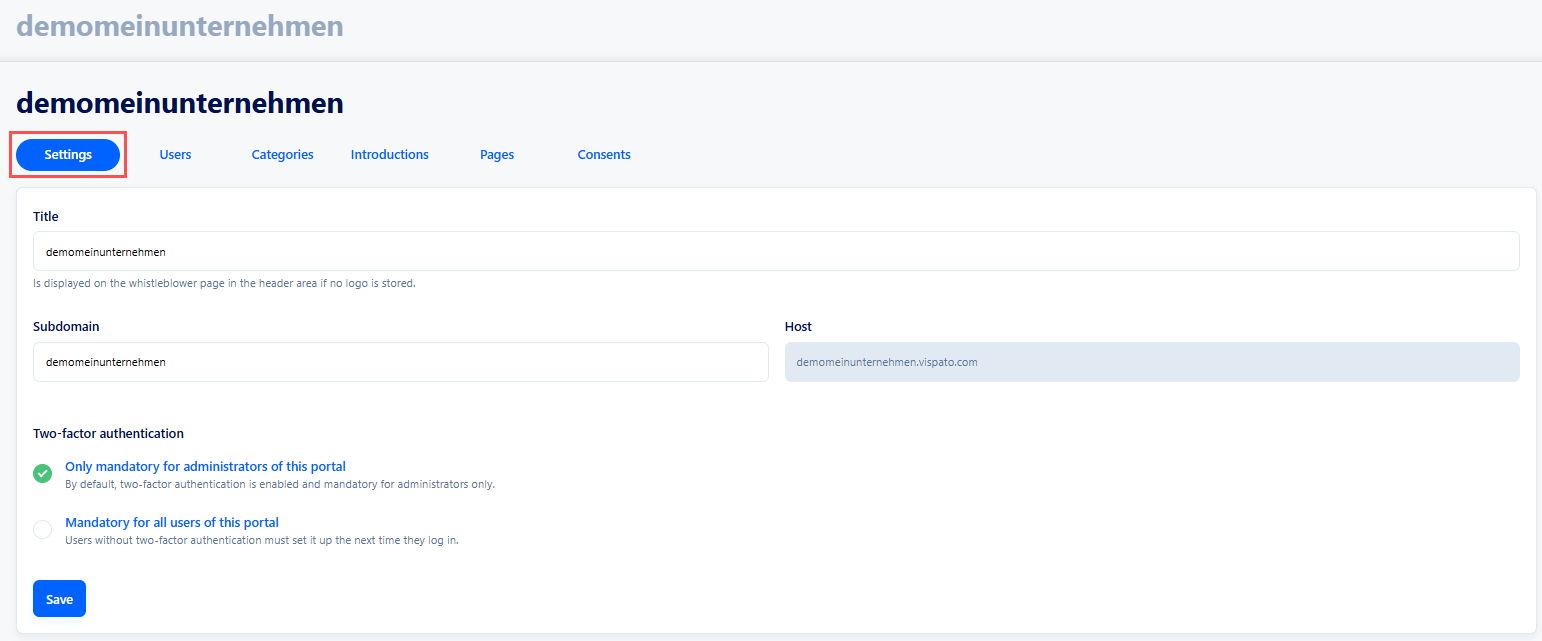The width and height of the screenshot is (1542, 641).
Task: Focus the Title input field
Action: click(775, 252)
